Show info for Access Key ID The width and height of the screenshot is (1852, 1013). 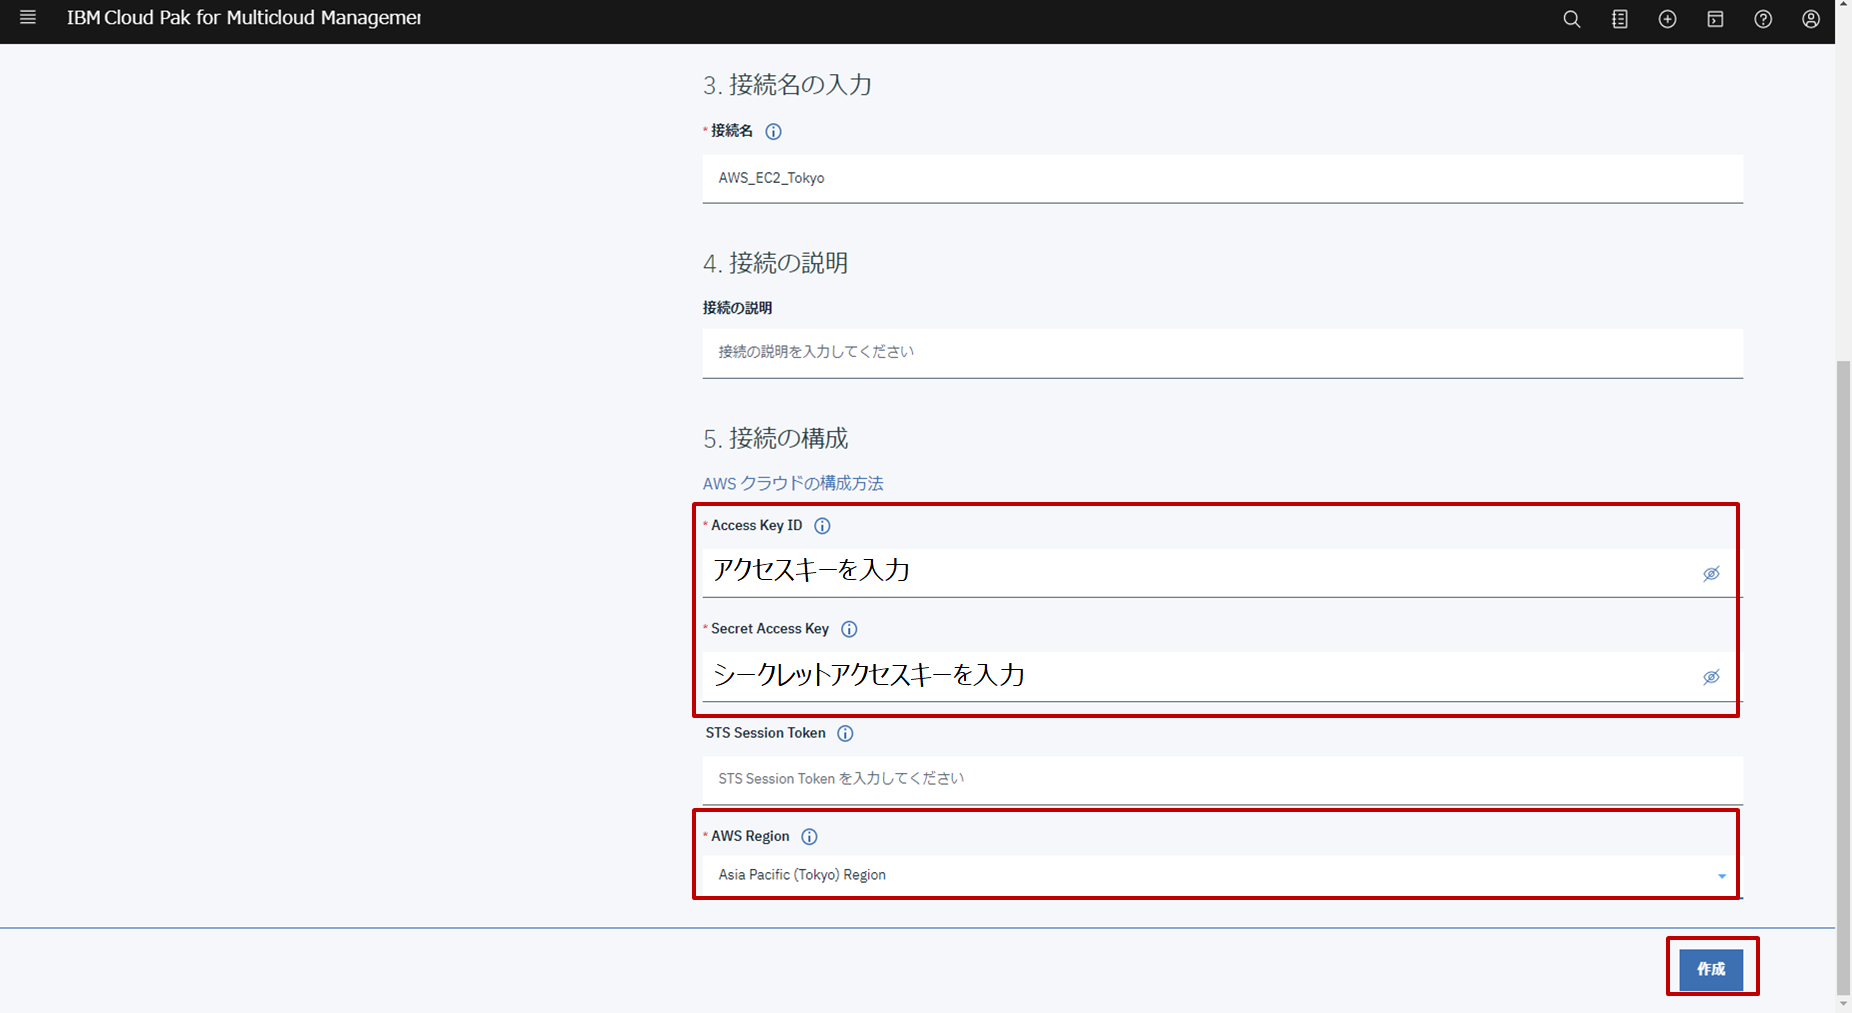pyautogui.click(x=822, y=526)
